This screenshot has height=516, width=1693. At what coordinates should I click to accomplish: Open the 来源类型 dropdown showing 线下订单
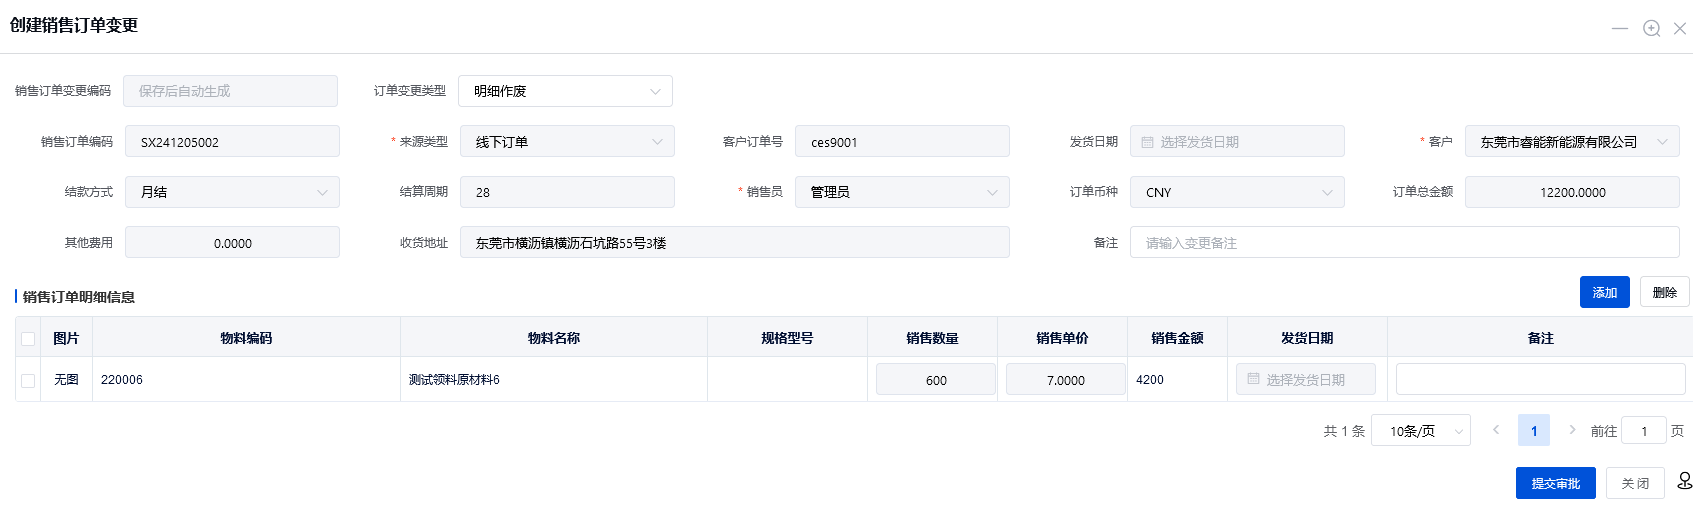(567, 141)
